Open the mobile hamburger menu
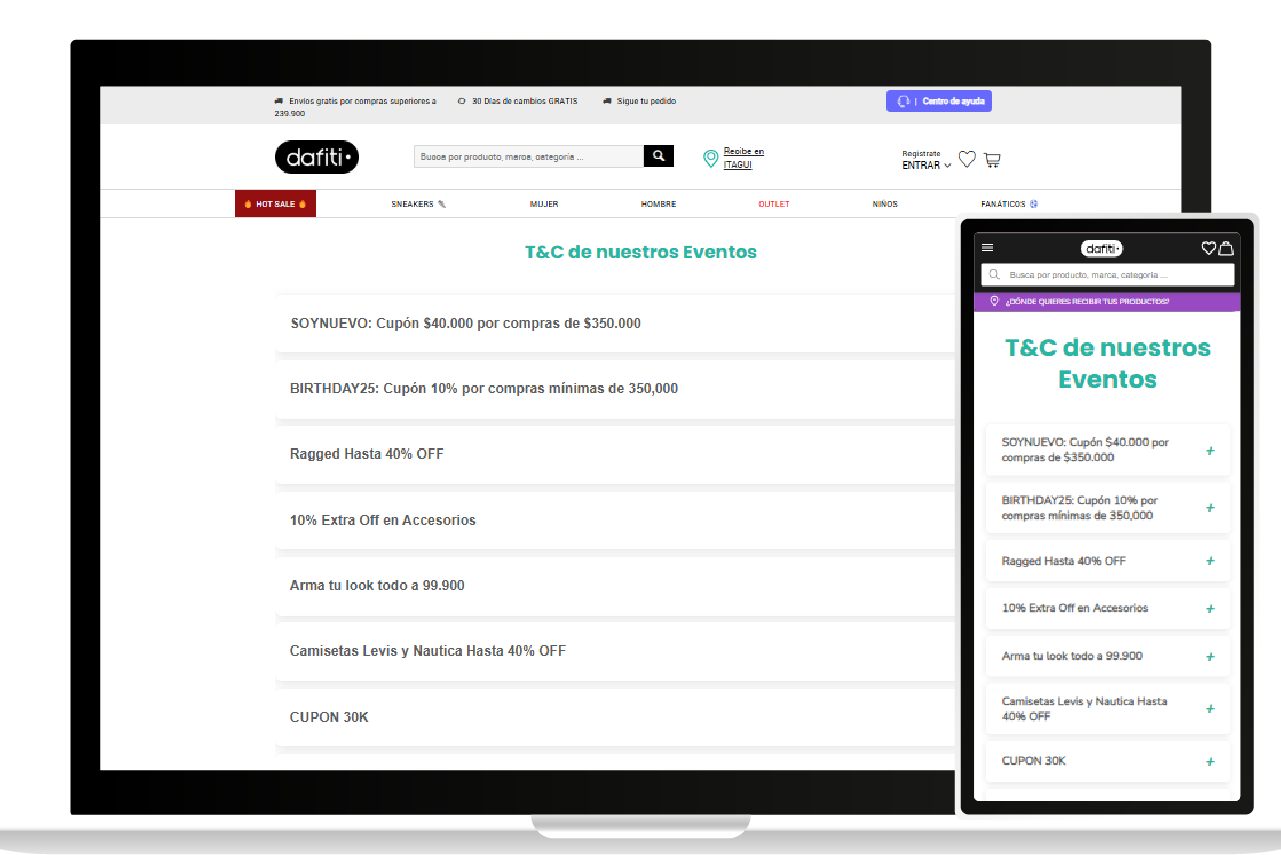This screenshot has height=855, width=1281. 988,248
